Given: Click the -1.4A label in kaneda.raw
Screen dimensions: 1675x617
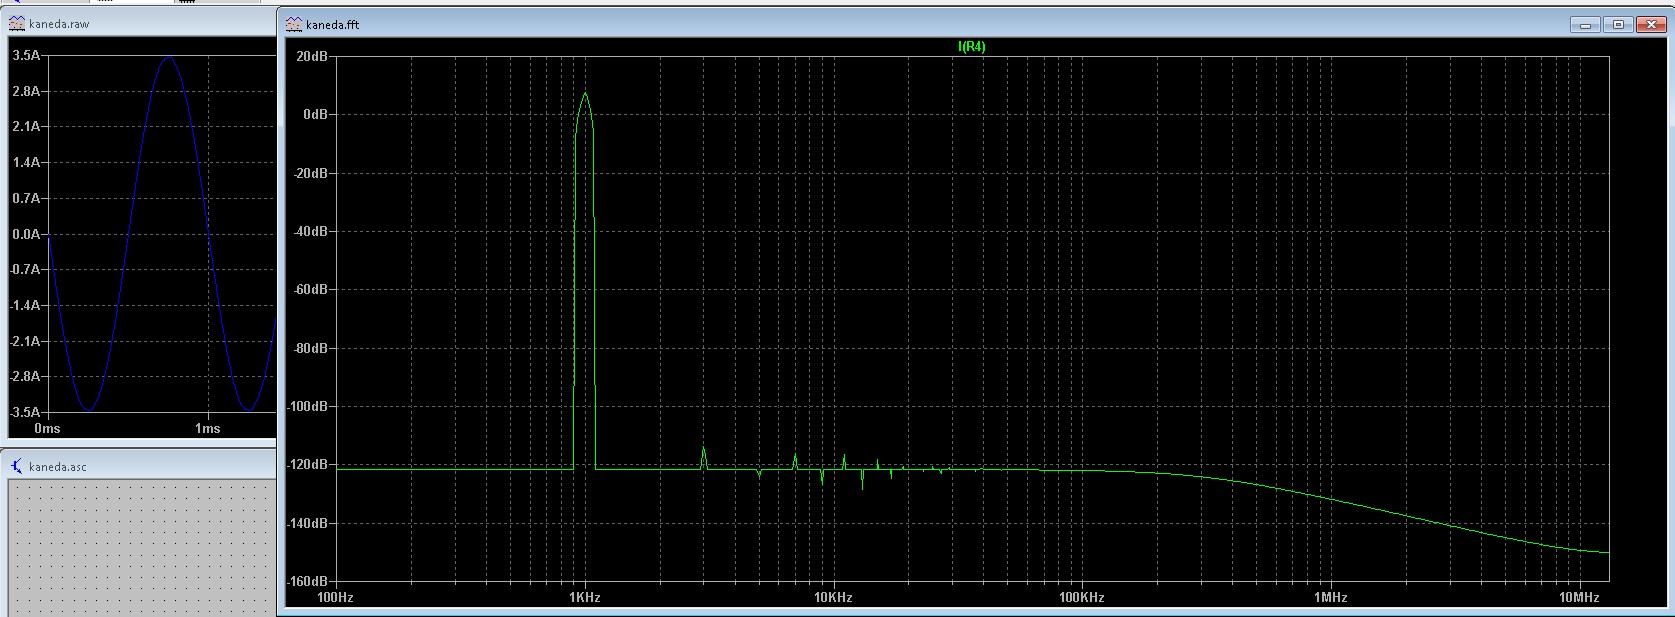Looking at the screenshot, I should 24,305.
